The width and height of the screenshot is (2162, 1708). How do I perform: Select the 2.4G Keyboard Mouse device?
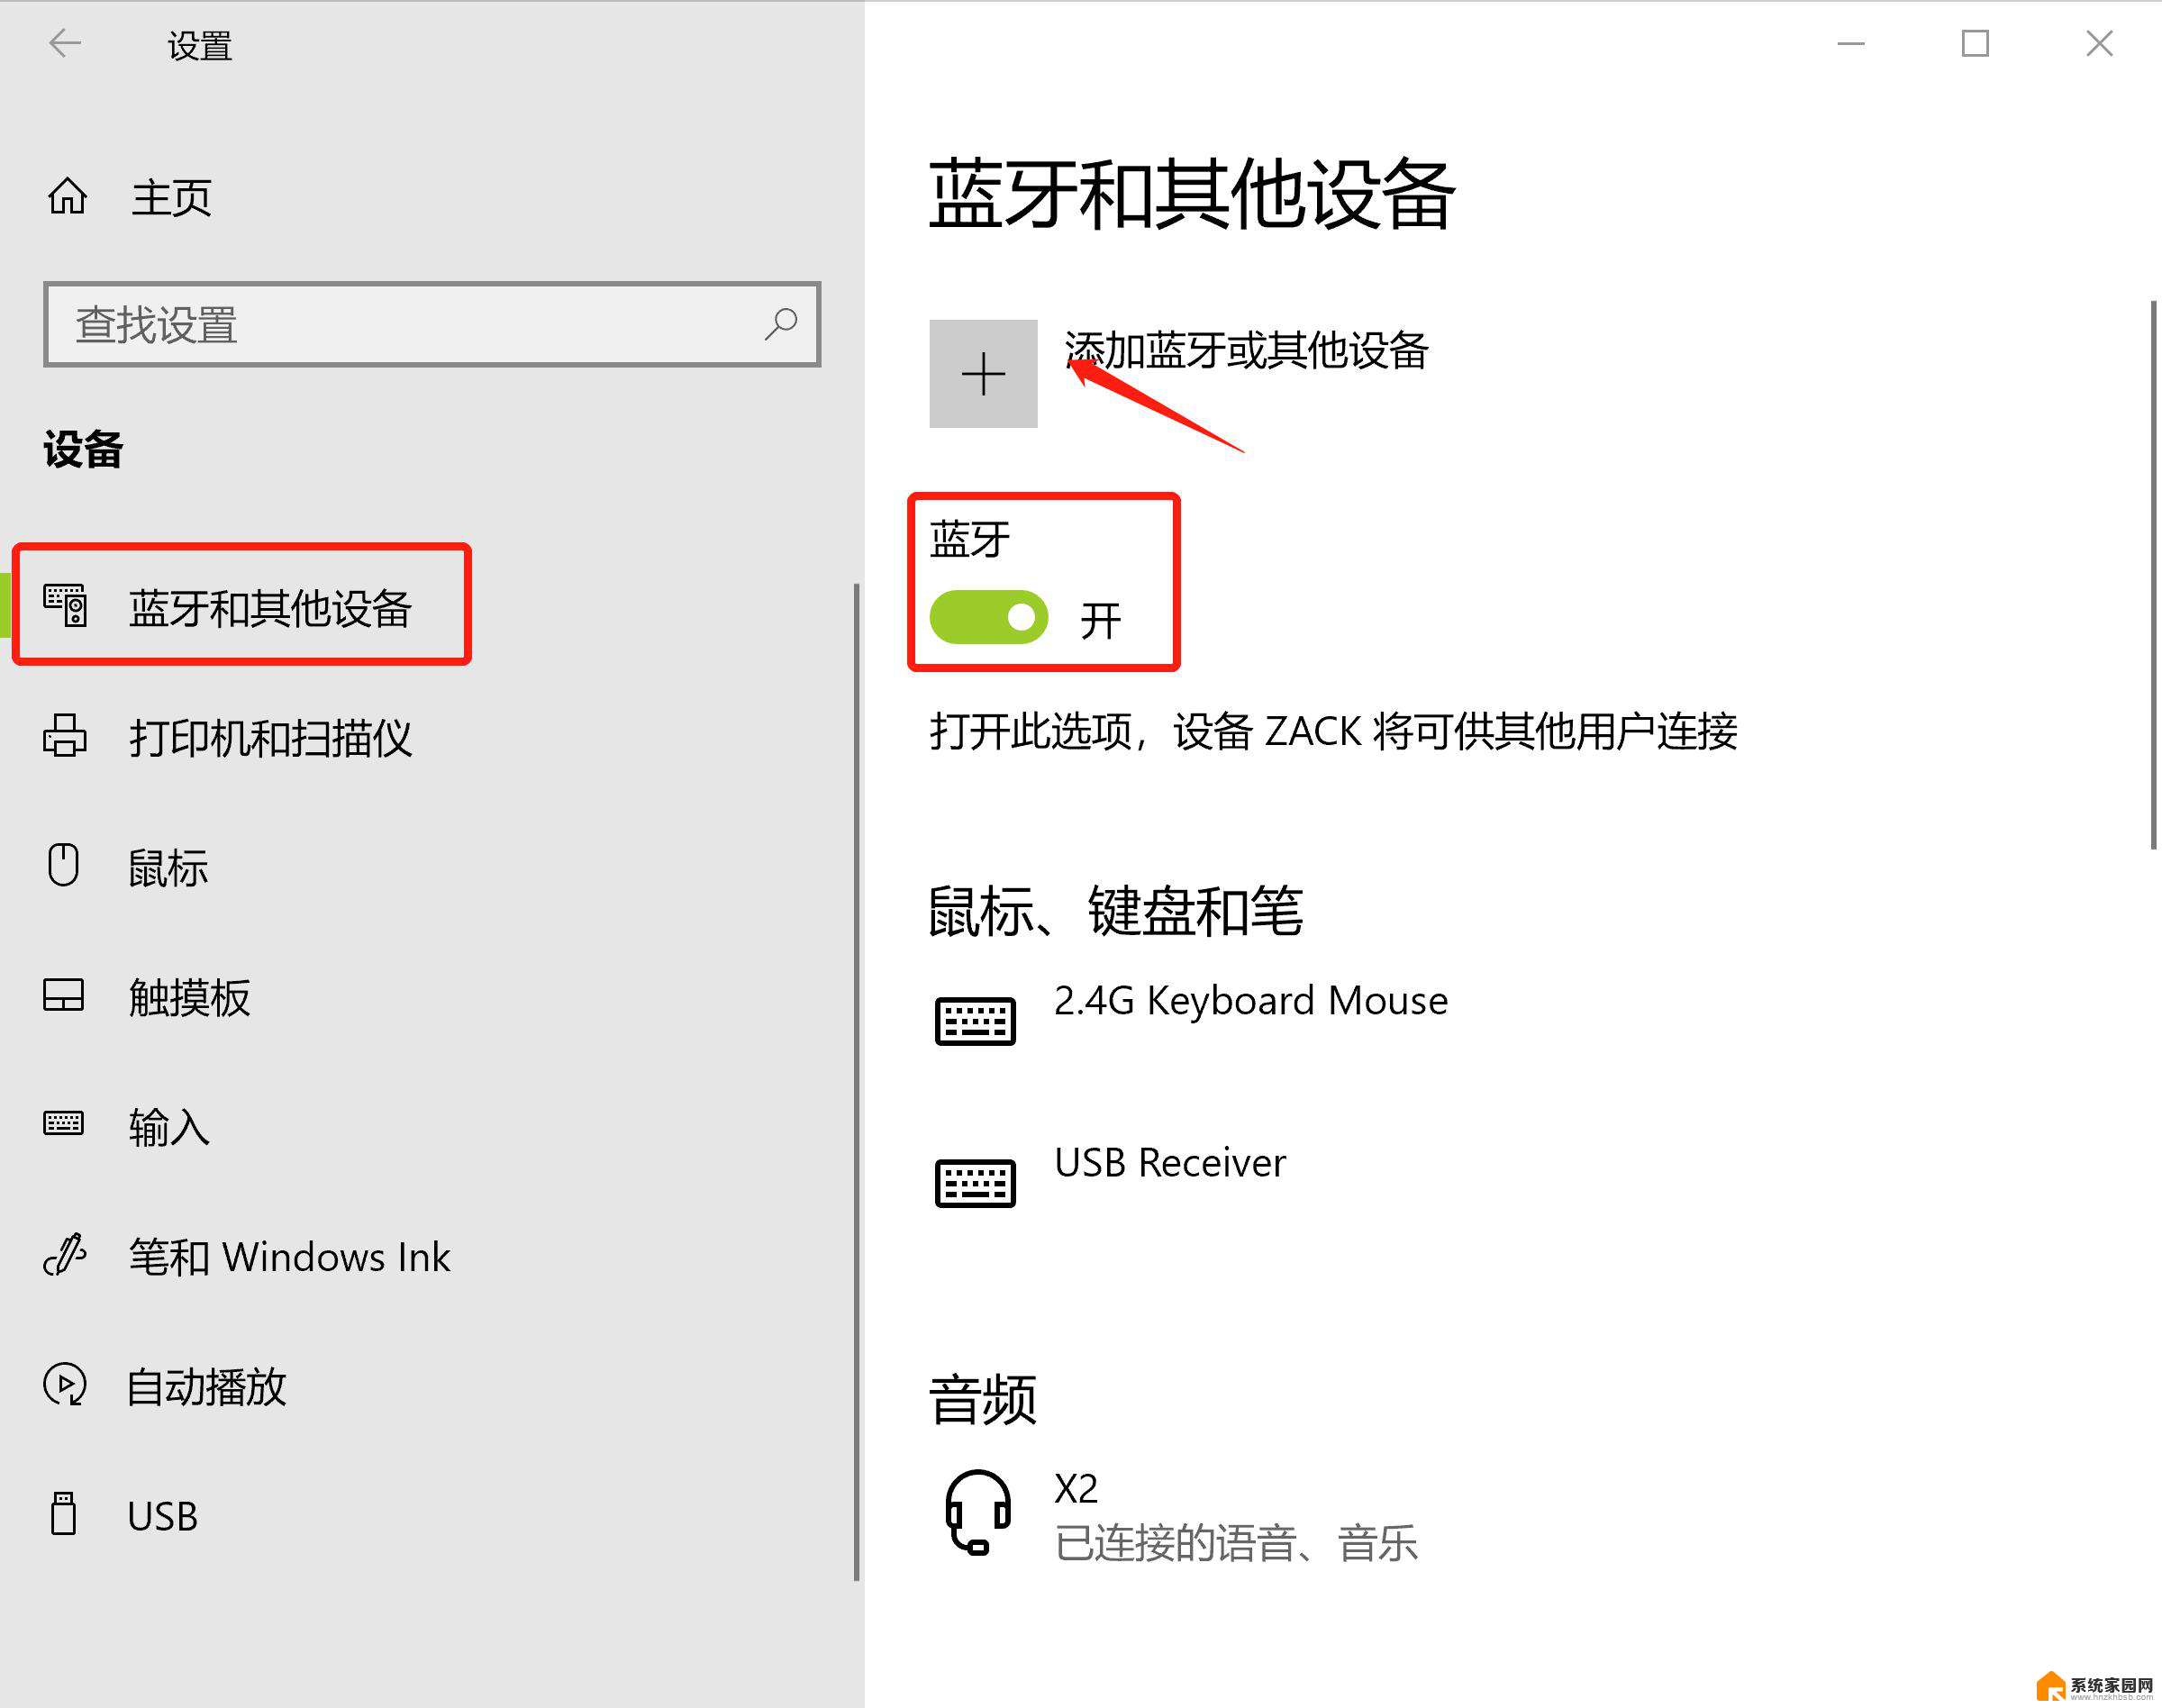1250,1001
